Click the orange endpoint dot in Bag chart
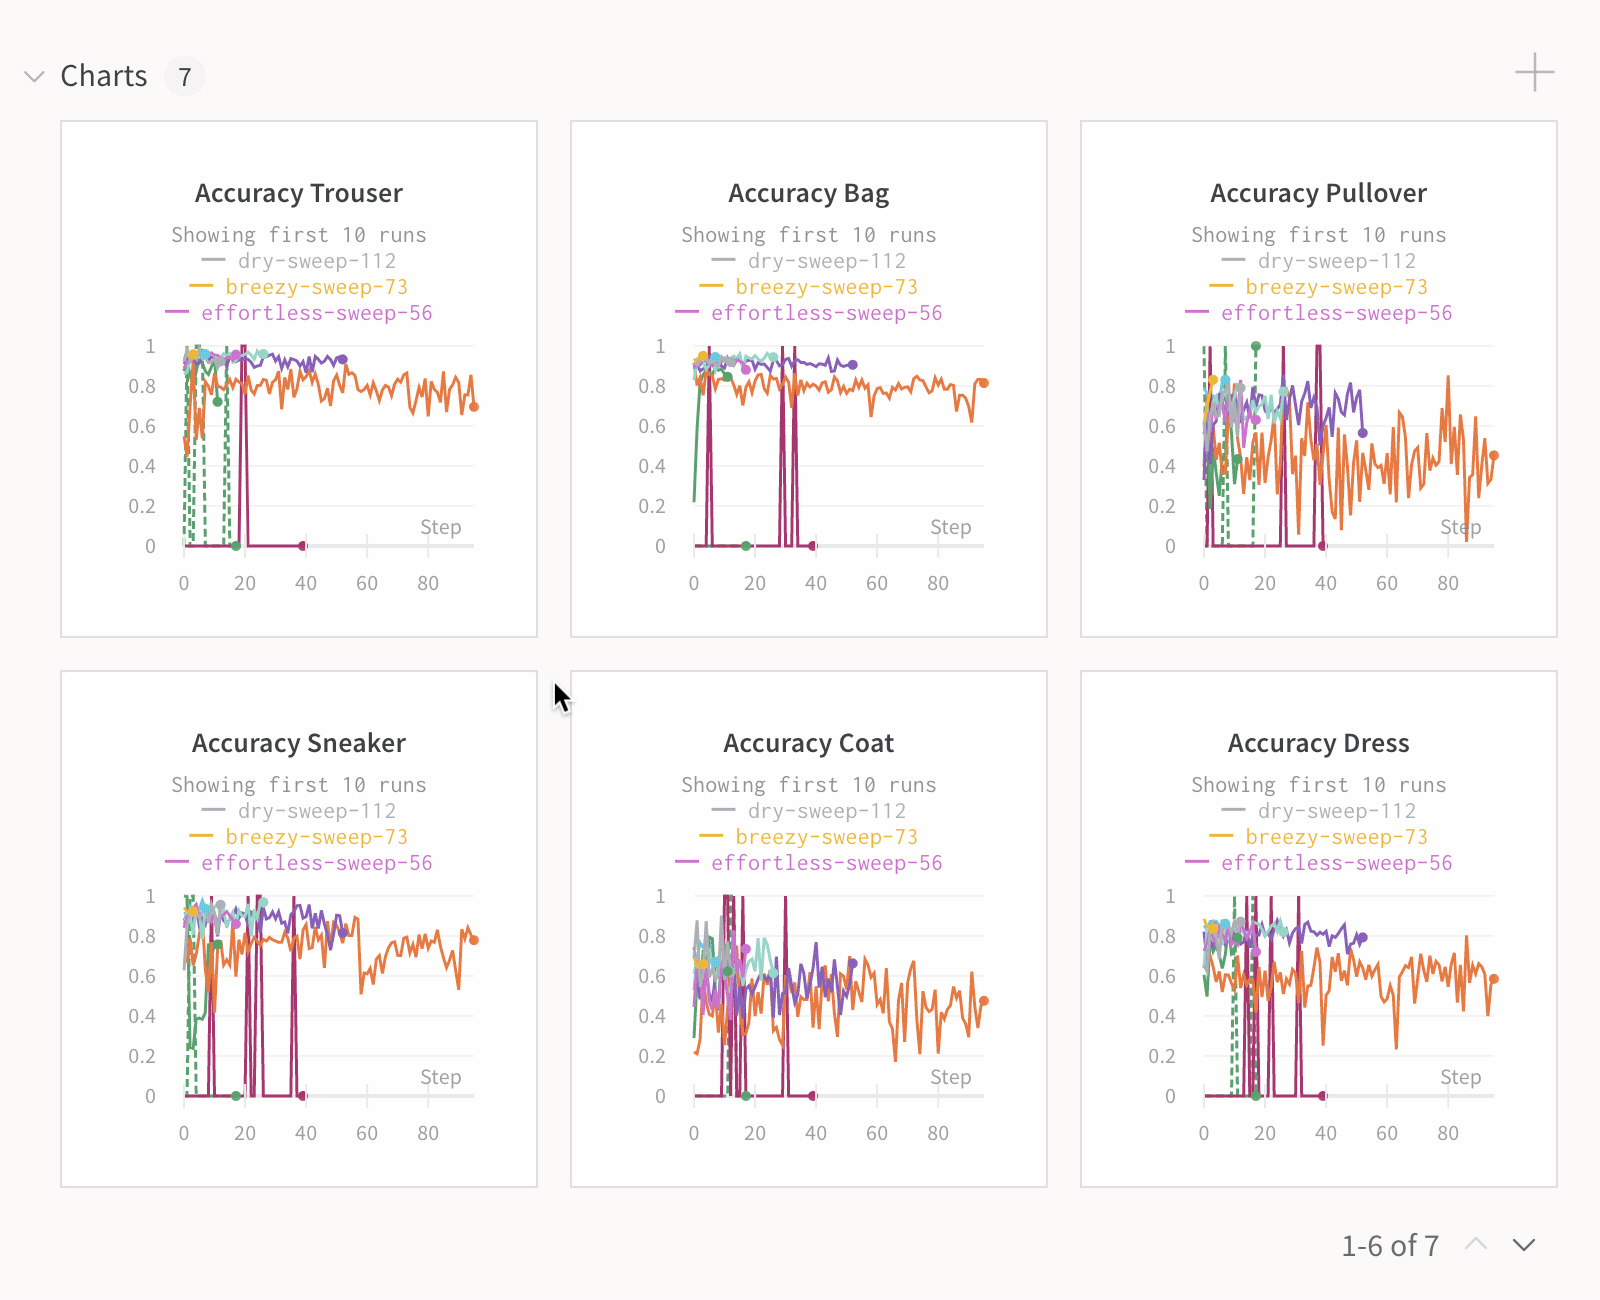The image size is (1600, 1300). coord(984,383)
